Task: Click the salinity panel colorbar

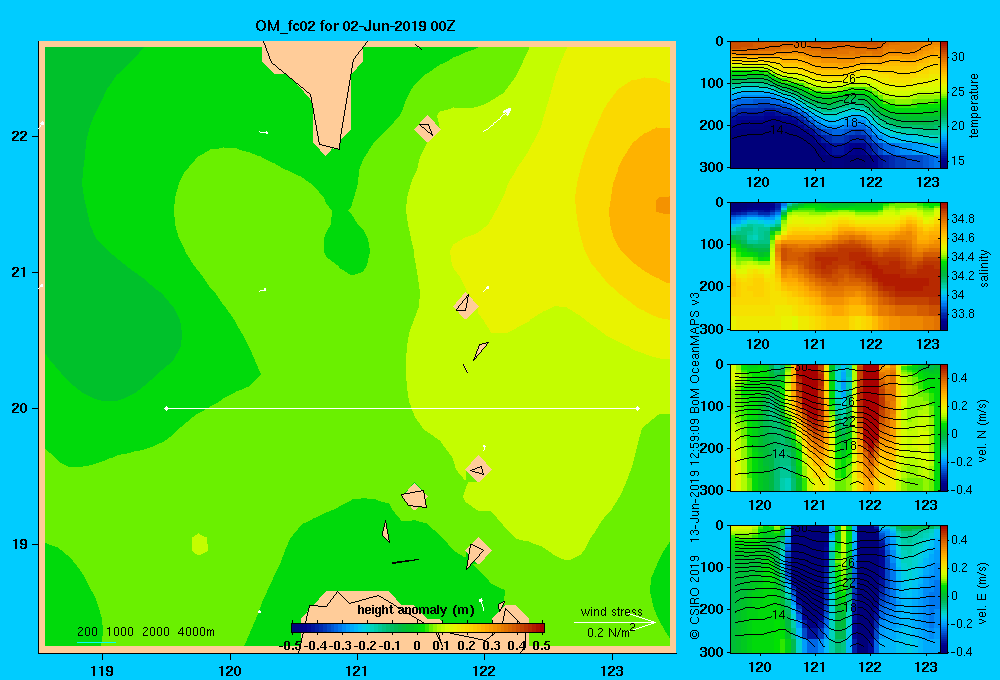Action: (944, 266)
